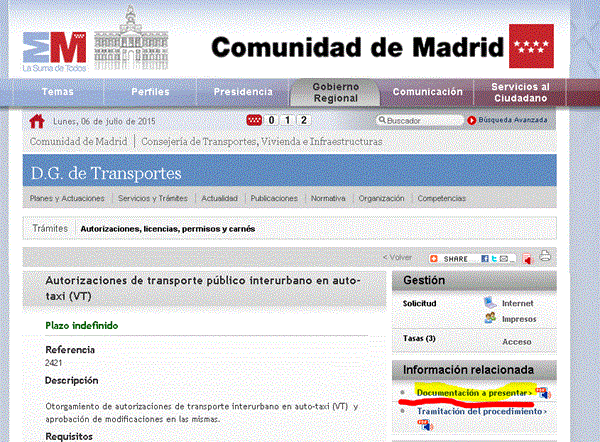Viewport: 600px width, 442px height.
Task: Open the Internet application link
Action: click(x=517, y=303)
